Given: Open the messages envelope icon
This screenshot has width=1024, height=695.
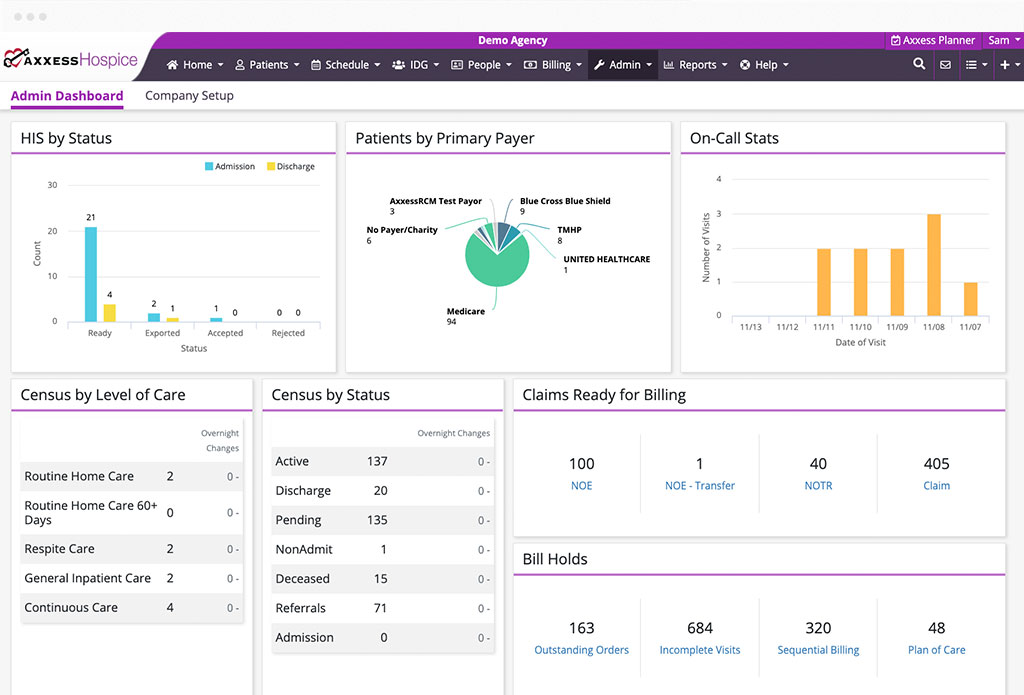Looking at the screenshot, I should coord(945,64).
